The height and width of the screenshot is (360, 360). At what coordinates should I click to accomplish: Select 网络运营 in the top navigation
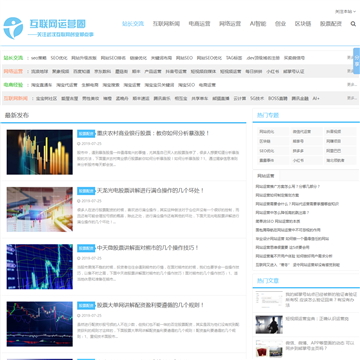[x=230, y=24]
